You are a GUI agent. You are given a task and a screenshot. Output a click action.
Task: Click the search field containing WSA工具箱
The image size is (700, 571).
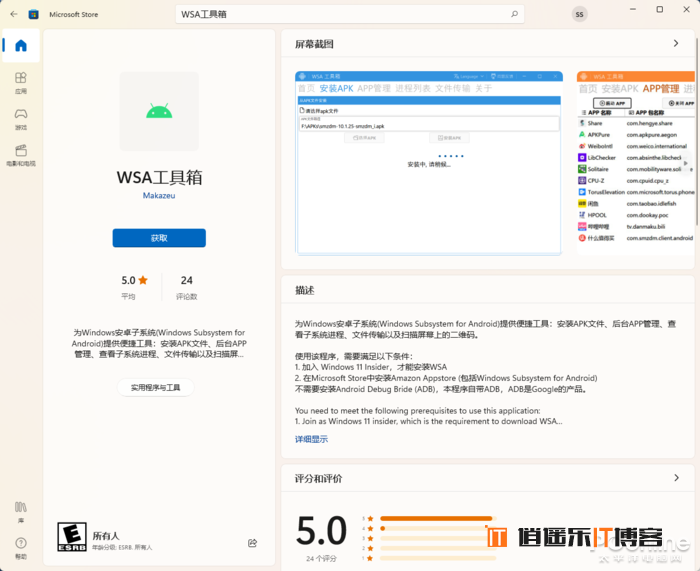(x=350, y=14)
